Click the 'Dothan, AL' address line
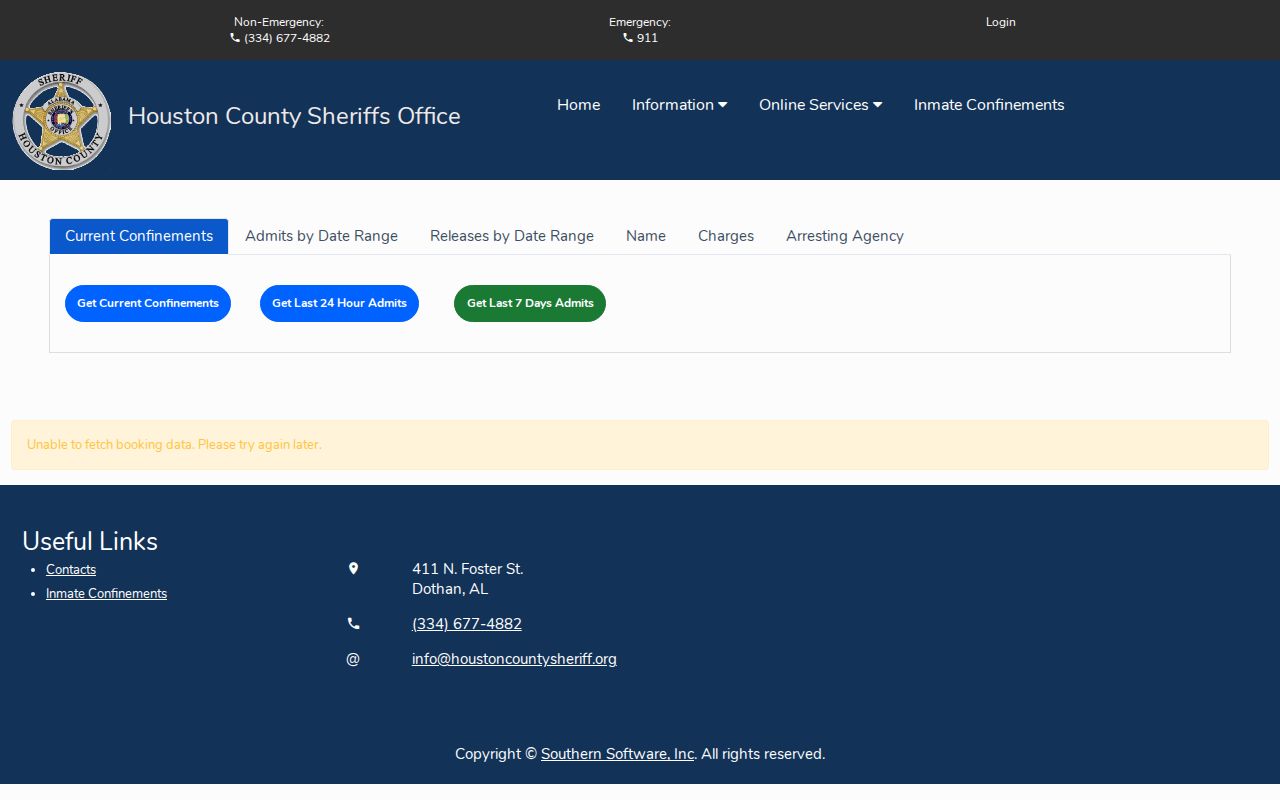This screenshot has height=800, width=1280. 450,589
